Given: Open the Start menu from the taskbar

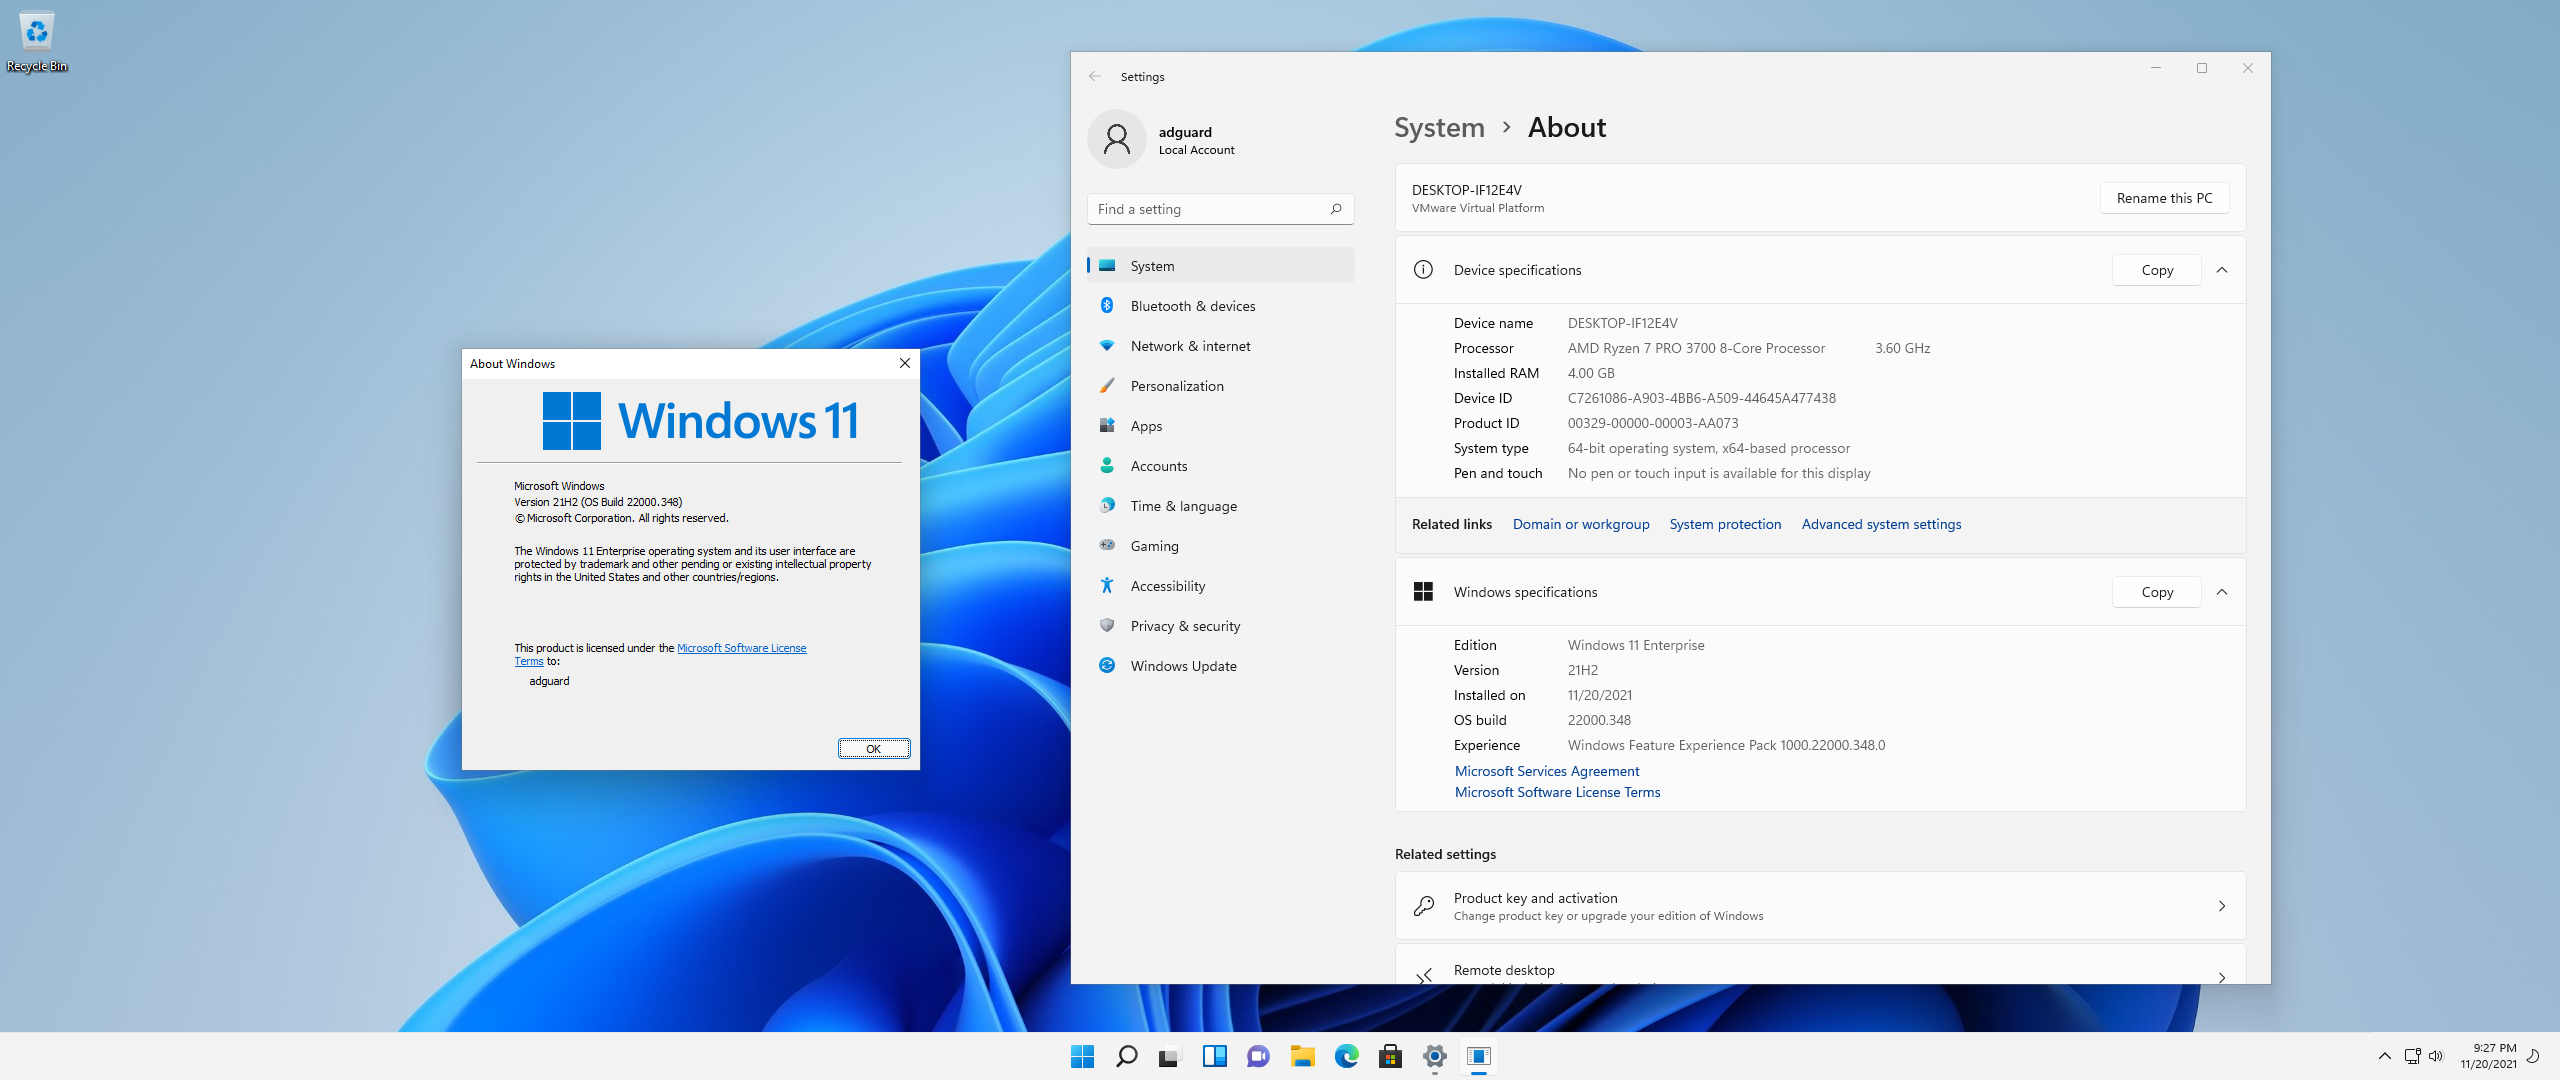Looking at the screenshot, I should pos(1082,1056).
